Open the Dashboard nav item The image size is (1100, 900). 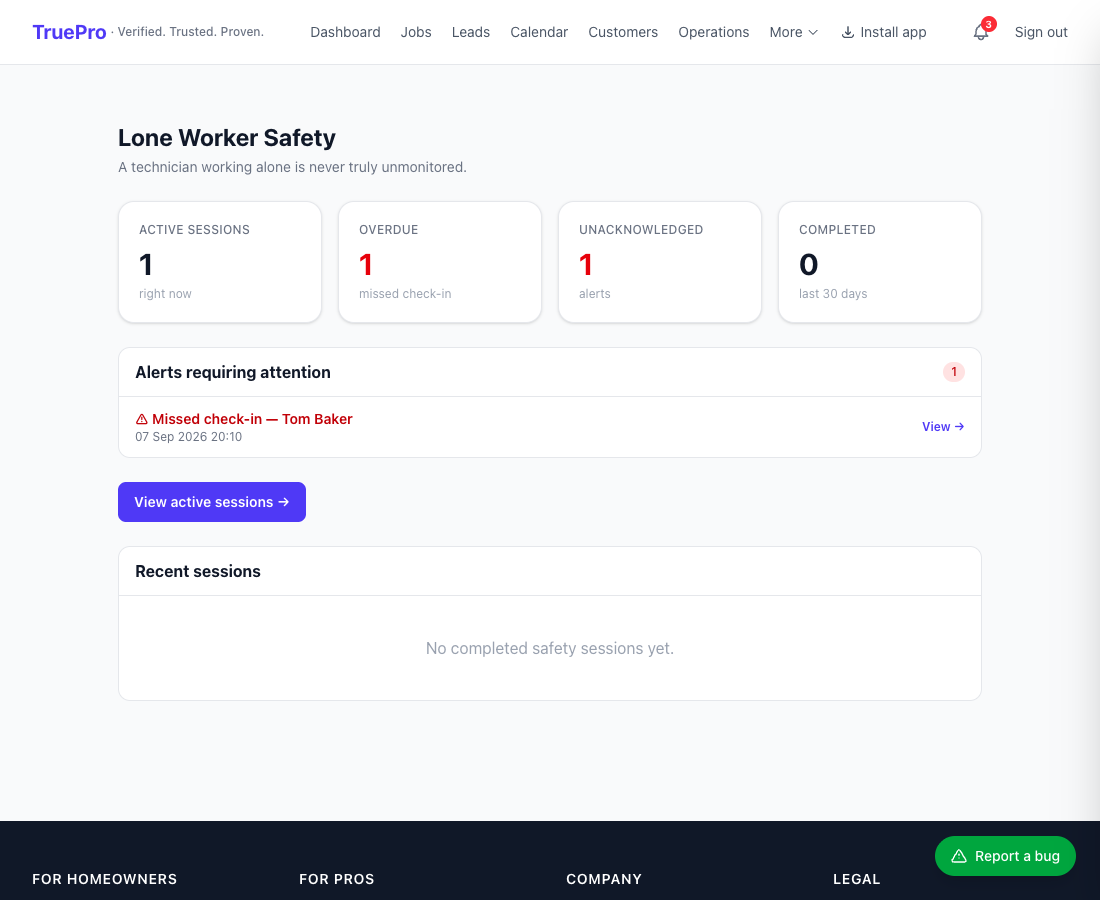point(345,32)
